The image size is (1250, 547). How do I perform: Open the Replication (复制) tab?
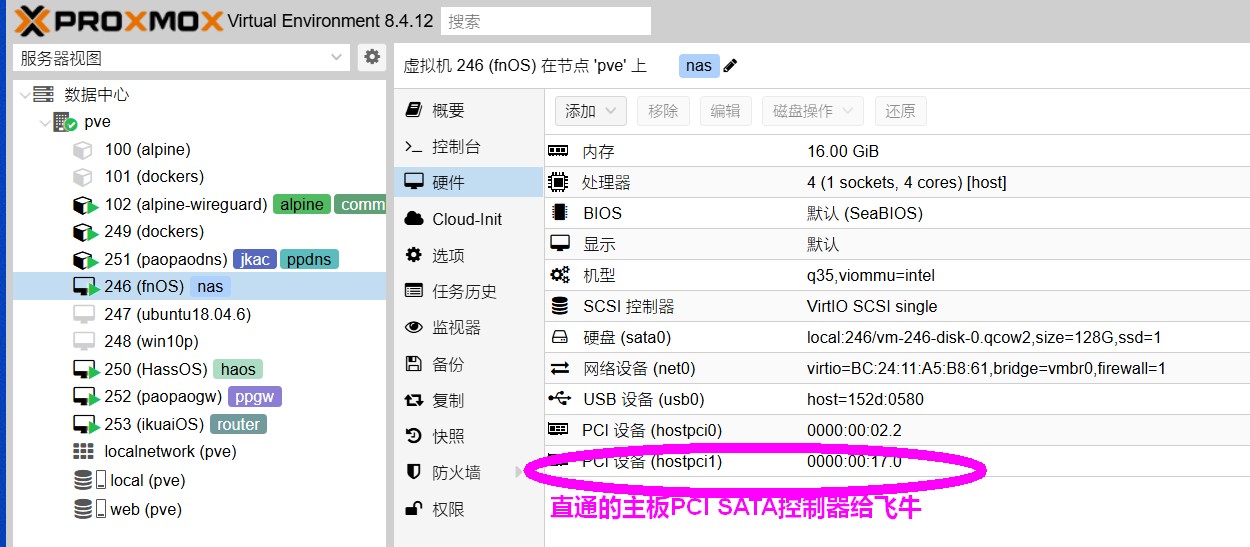pos(468,400)
